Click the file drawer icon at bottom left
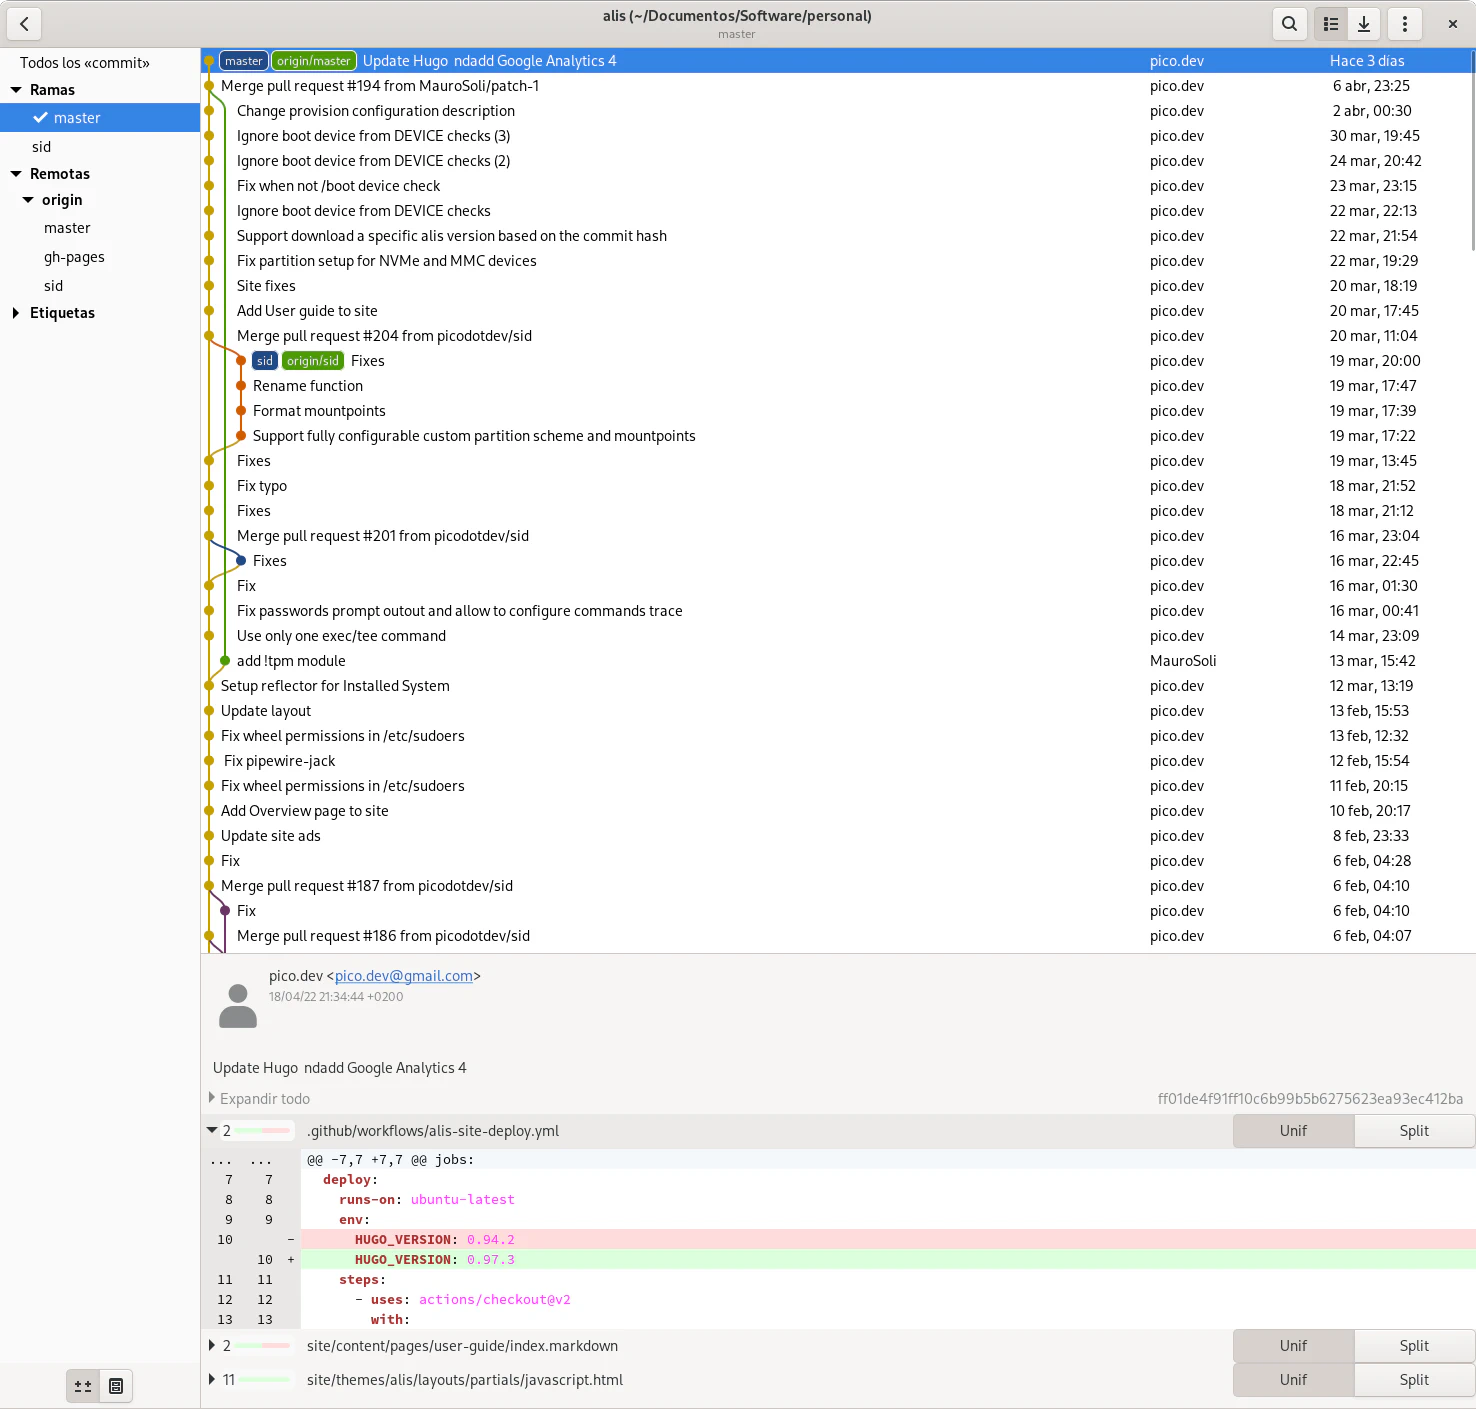Image resolution: width=1476 pixels, height=1409 pixels. click(x=116, y=1386)
